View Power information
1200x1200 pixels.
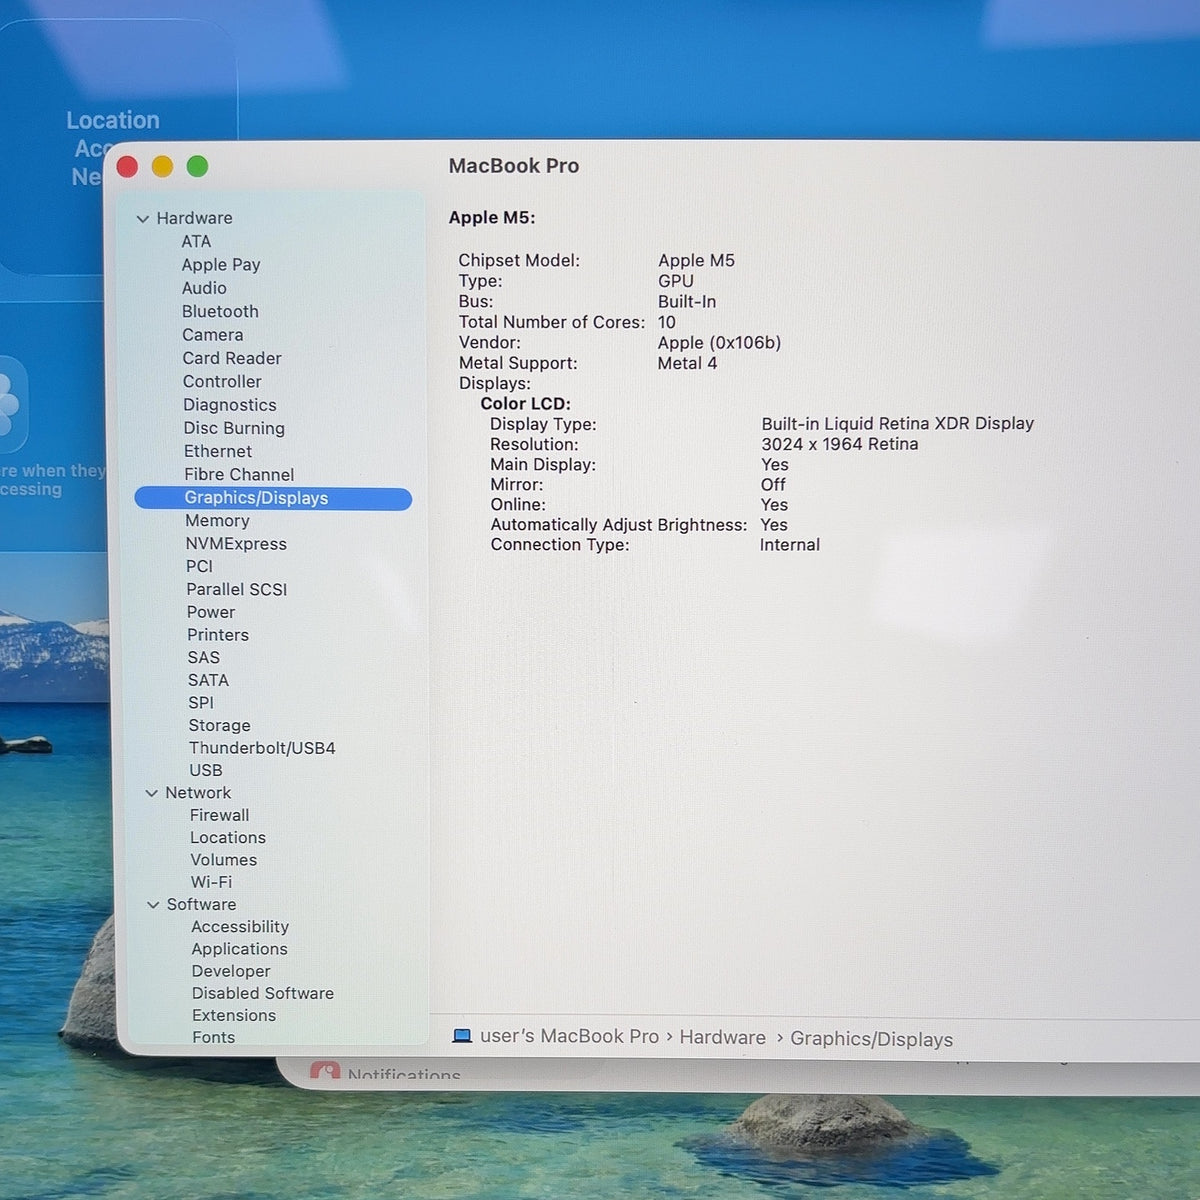click(211, 612)
